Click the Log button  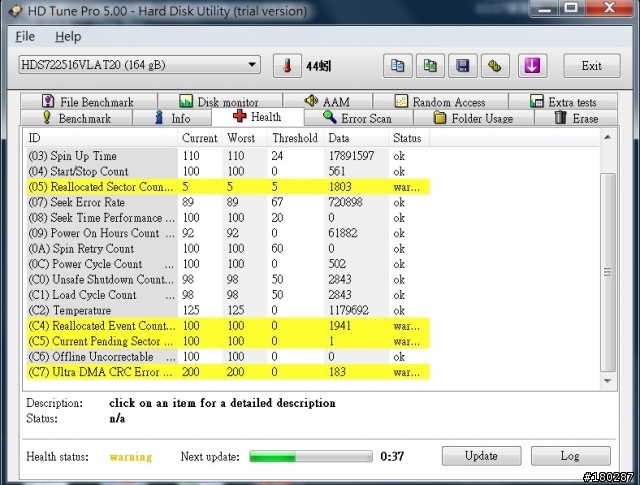tap(570, 456)
